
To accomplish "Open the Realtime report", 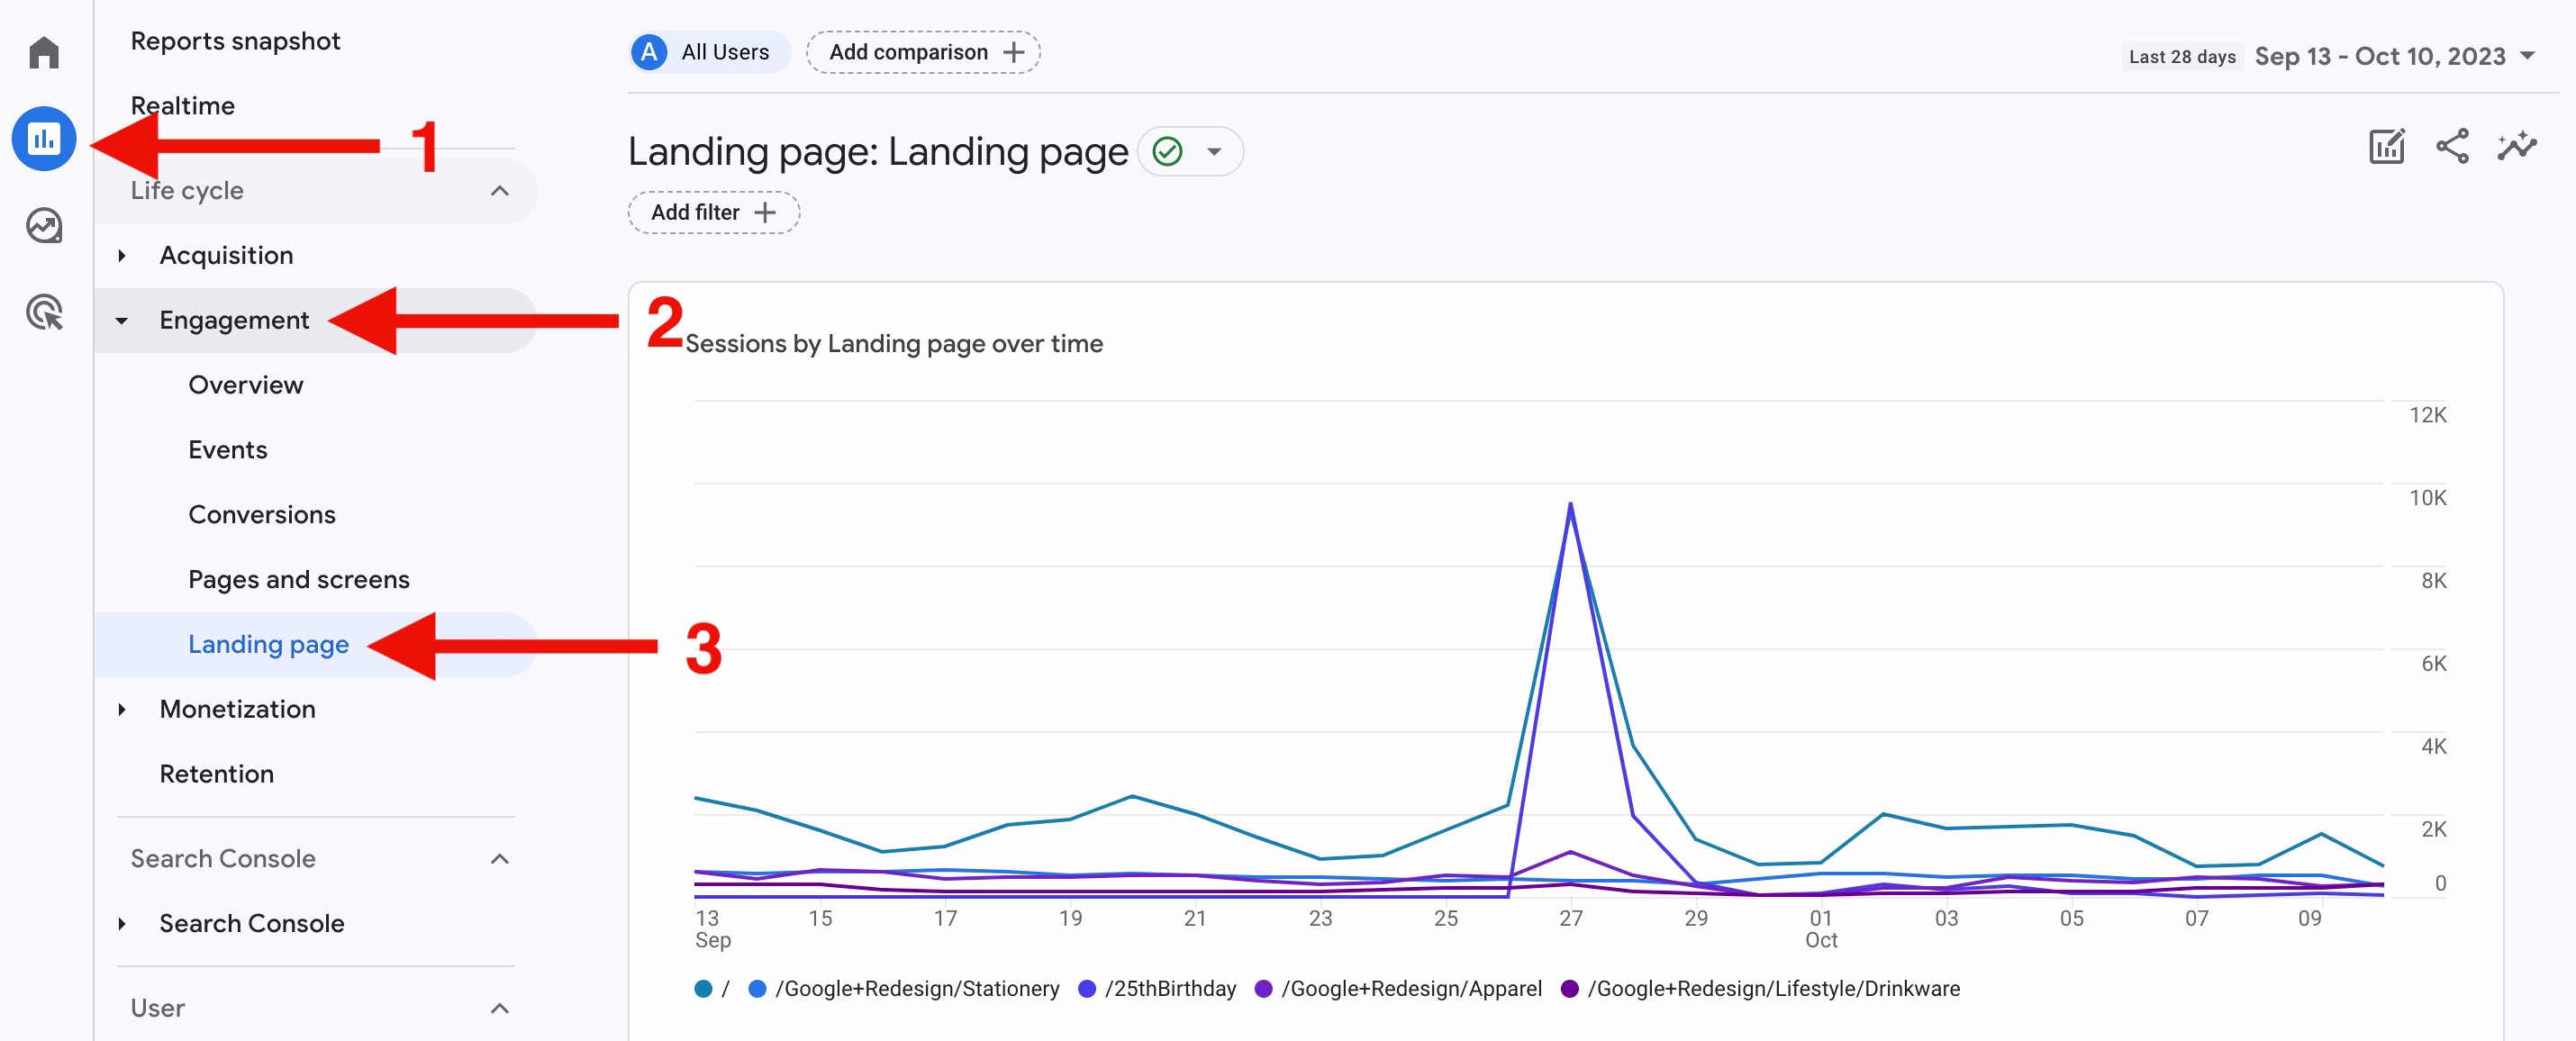I will tap(182, 104).
